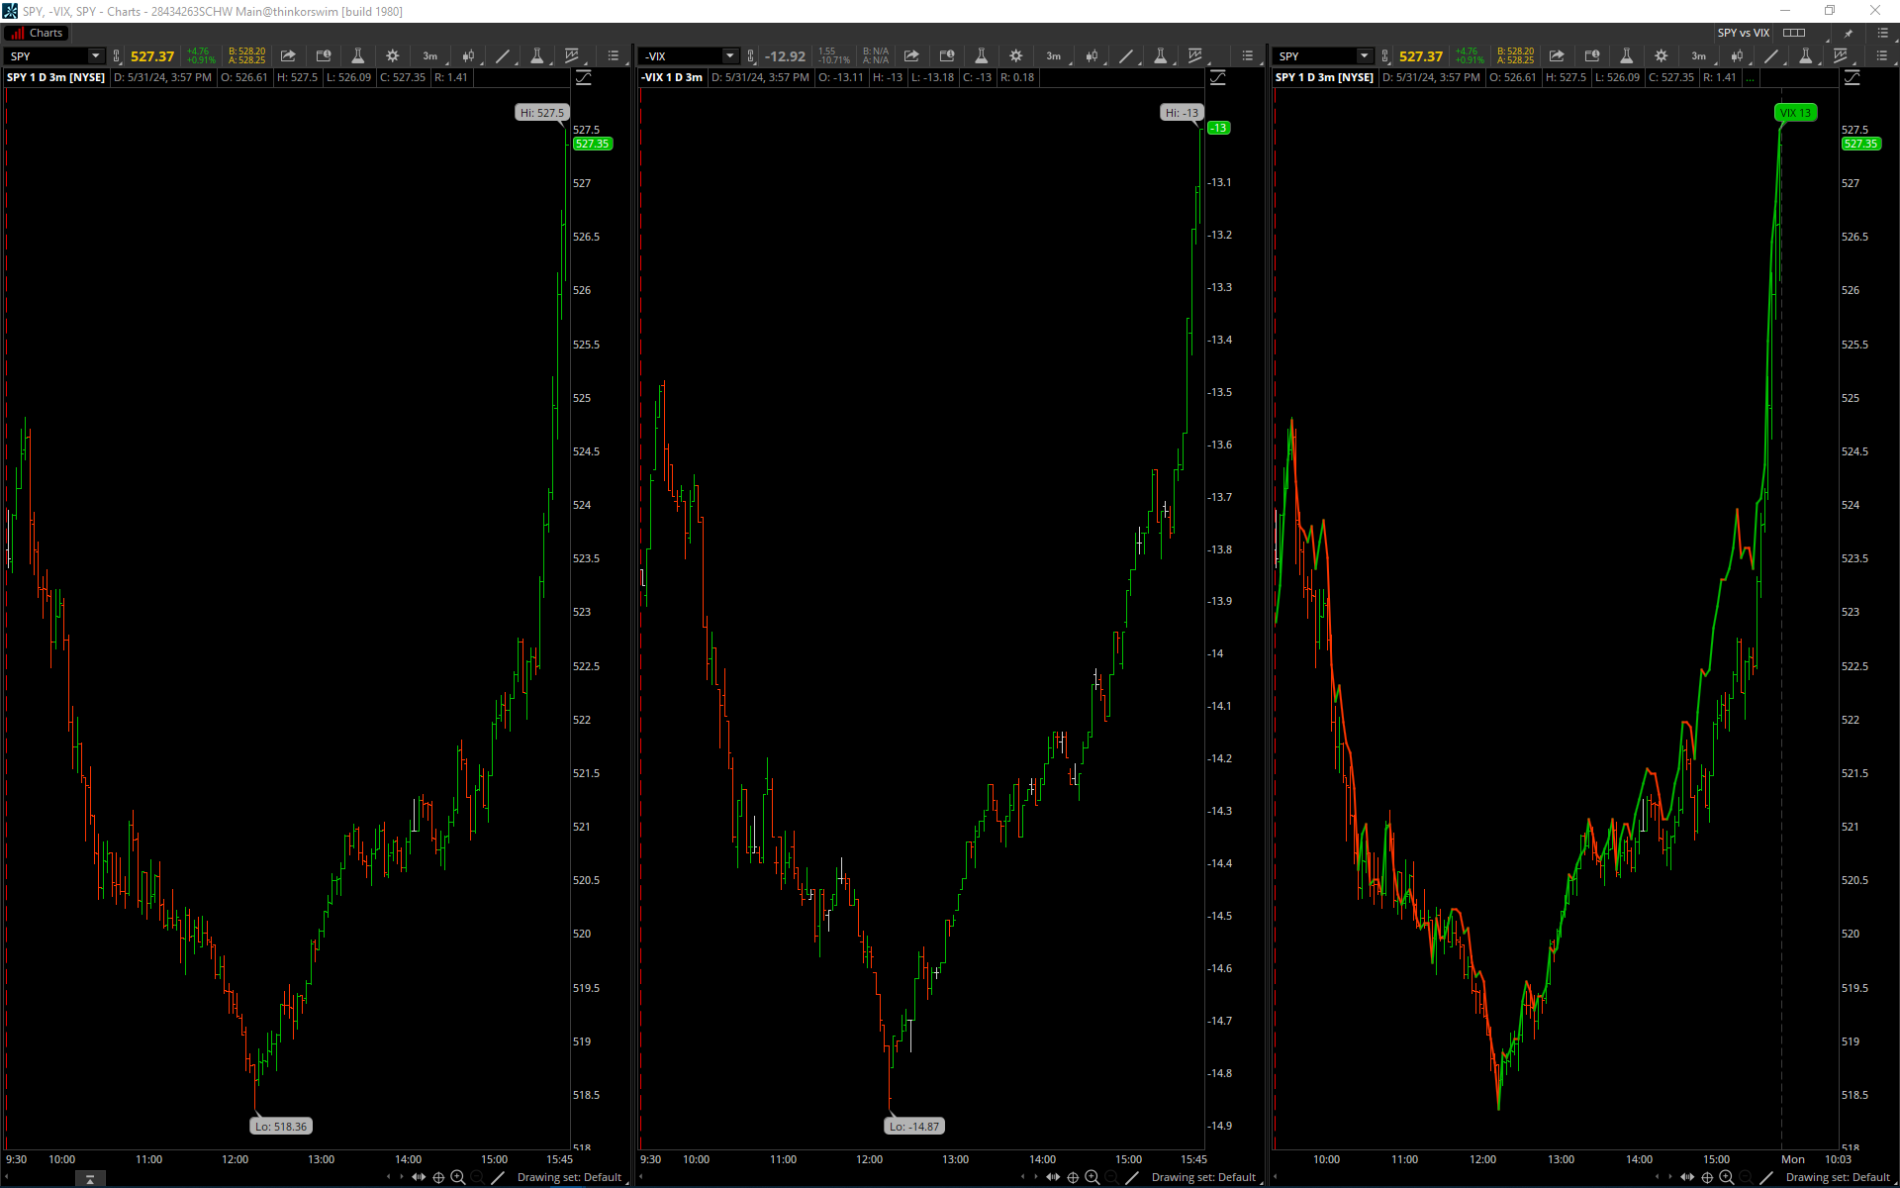Open the SPY symbol dropdown in left chart
The image size is (1900, 1188).
coord(95,56)
